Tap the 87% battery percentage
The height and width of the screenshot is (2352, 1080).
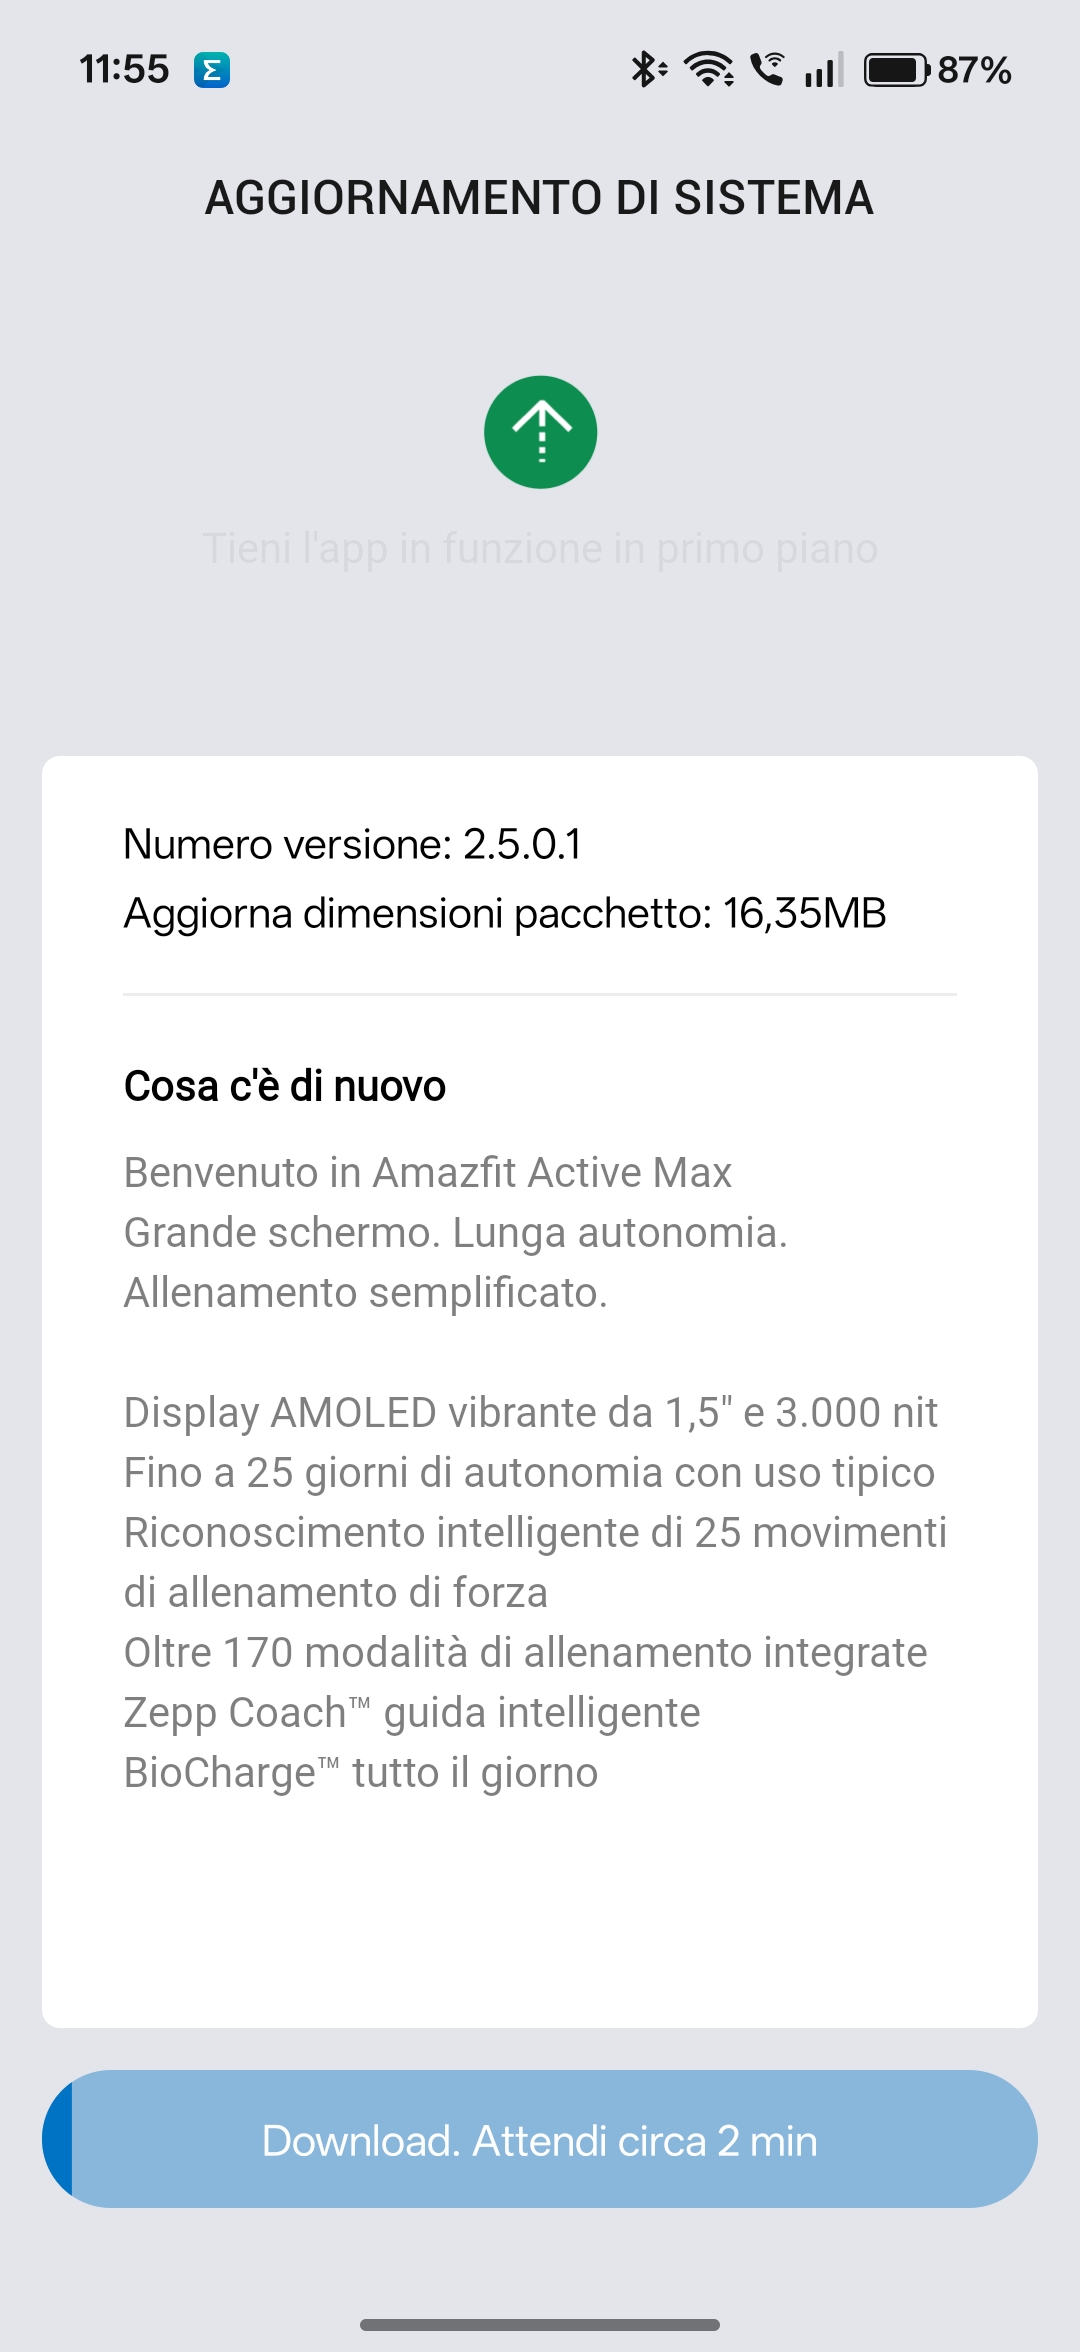(974, 70)
